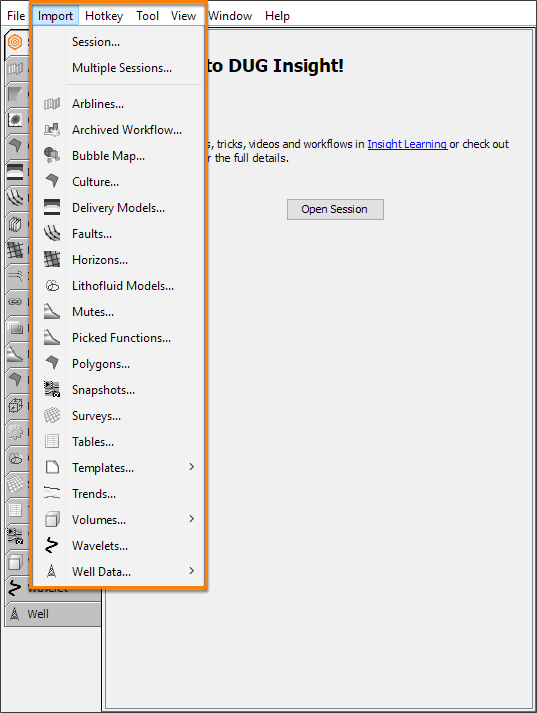Select Faults... text entry
This screenshot has height=713, width=537.
92,234
